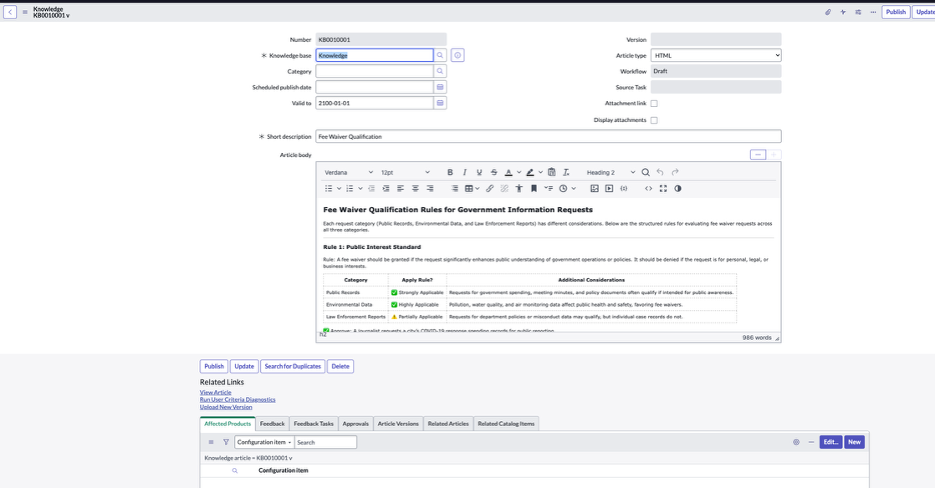The height and width of the screenshot is (488, 936).
Task: Open find and replace in editor
Action: [x=645, y=172]
